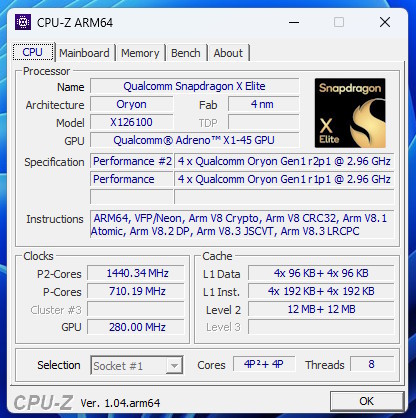Click the Instructions list text box
The image size is (416, 418).
point(242,224)
